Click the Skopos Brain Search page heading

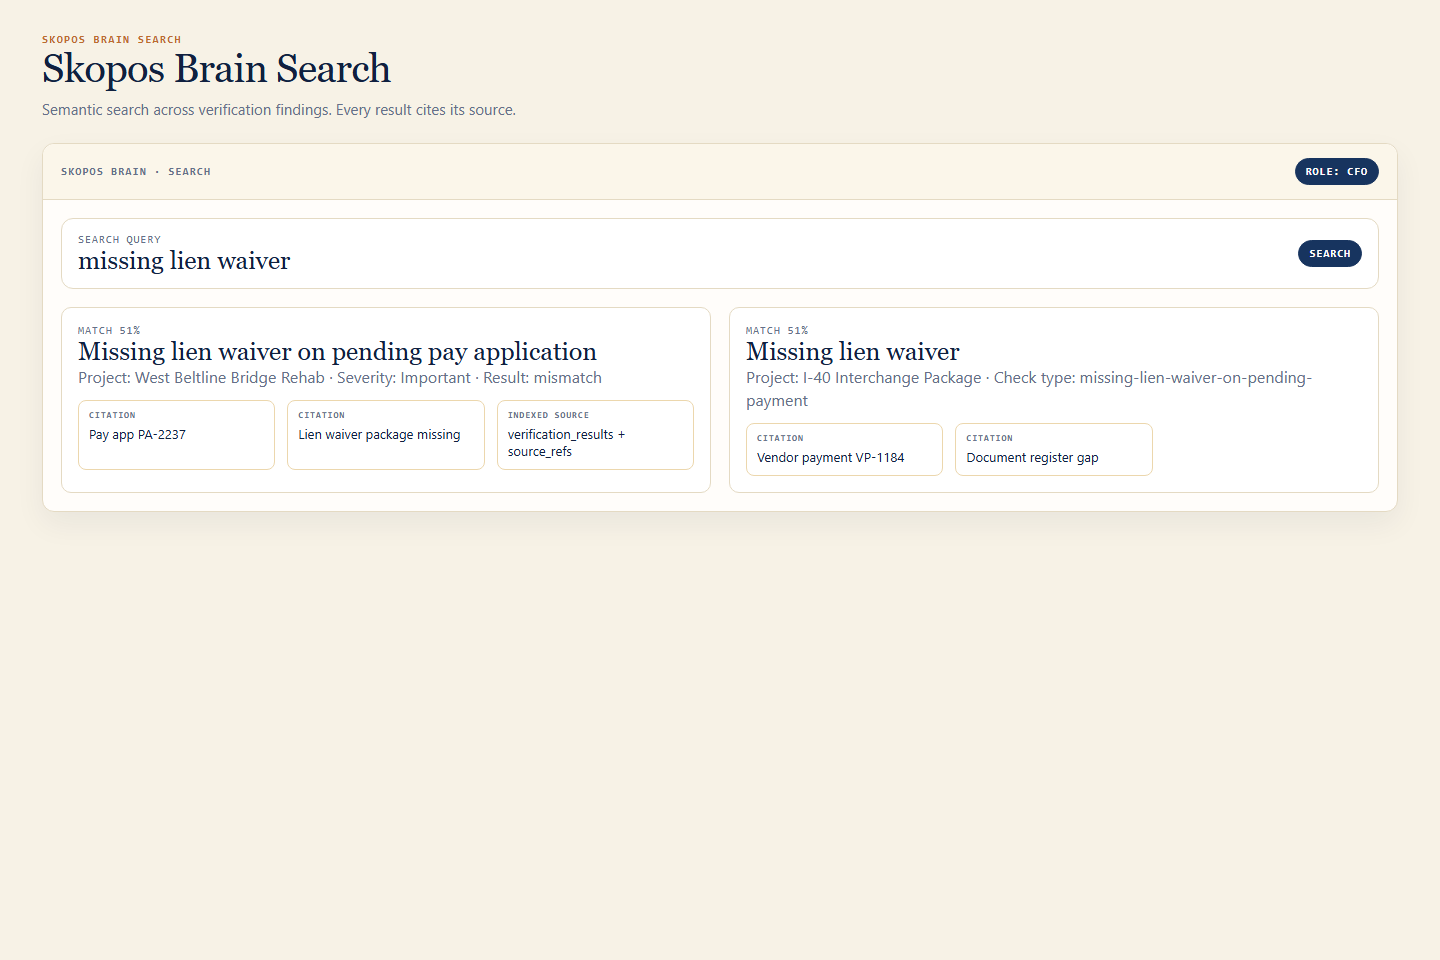coord(216,69)
